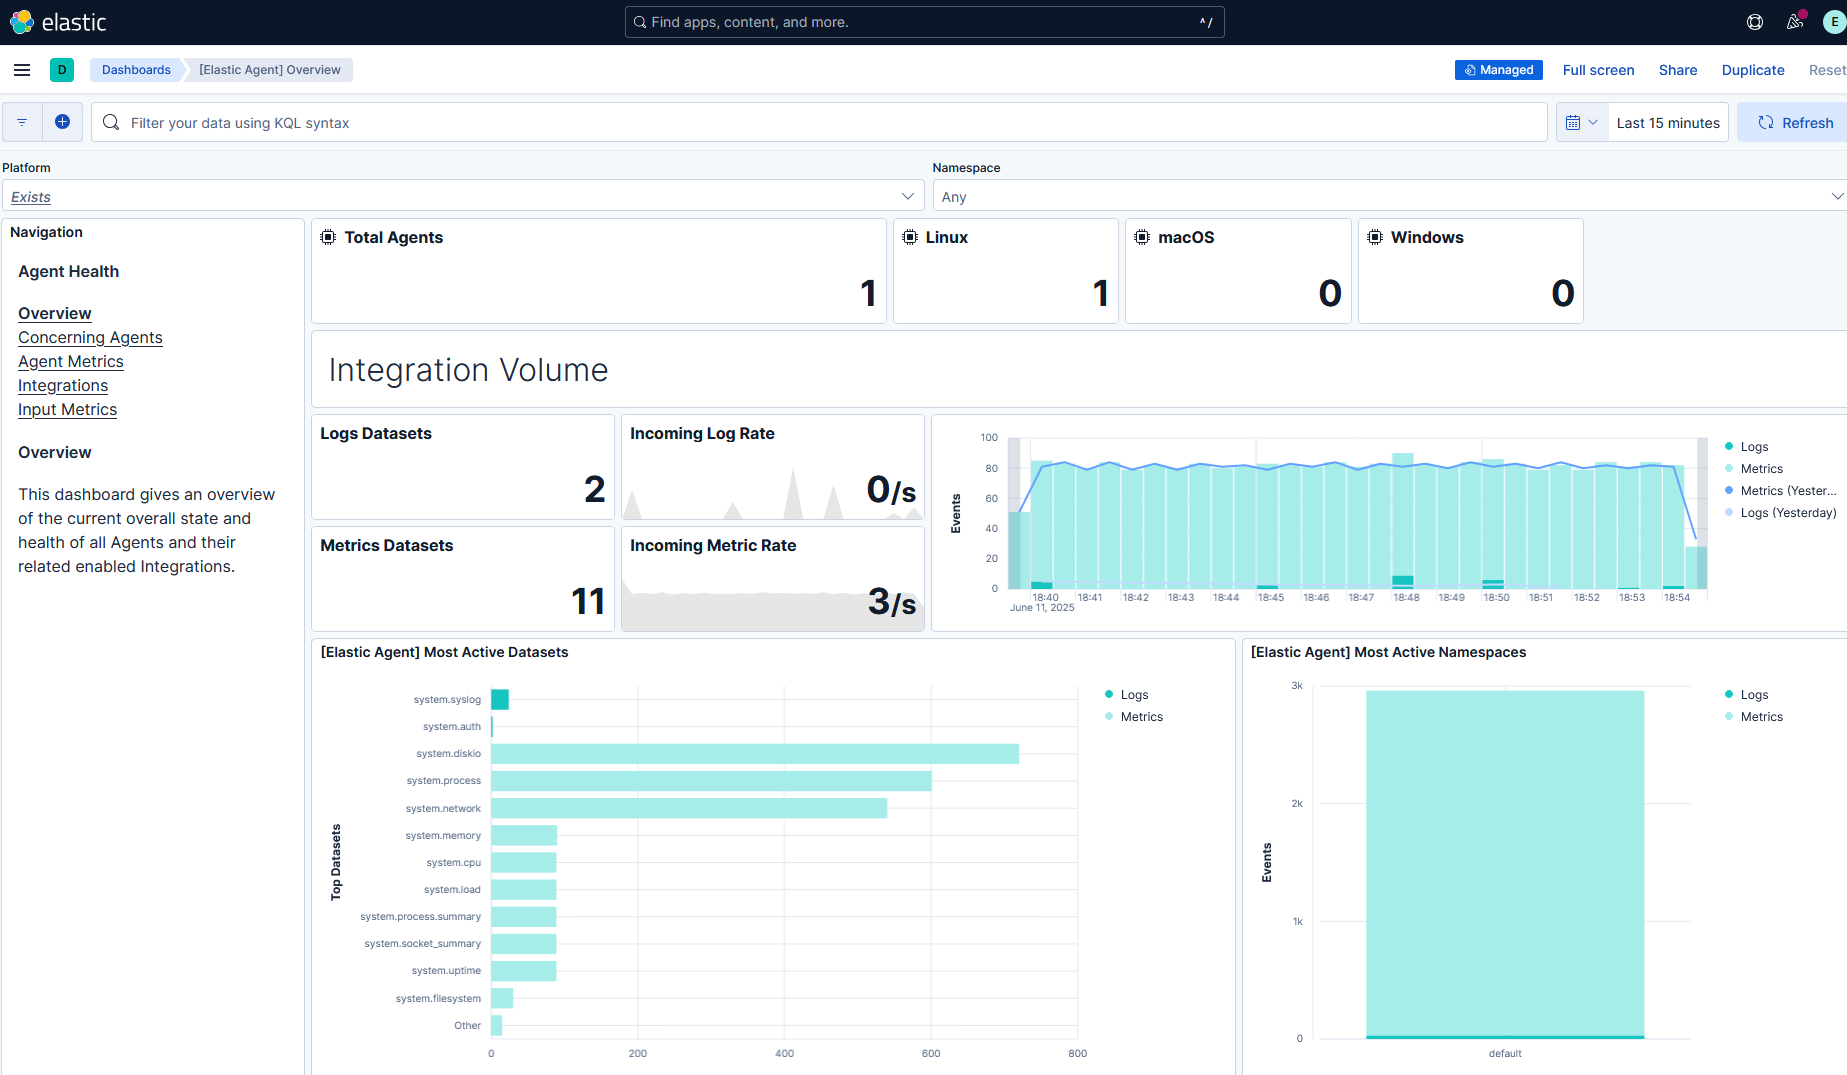
Task: Toggle Logs in Most Active Namespaces legend
Action: coord(1754,694)
